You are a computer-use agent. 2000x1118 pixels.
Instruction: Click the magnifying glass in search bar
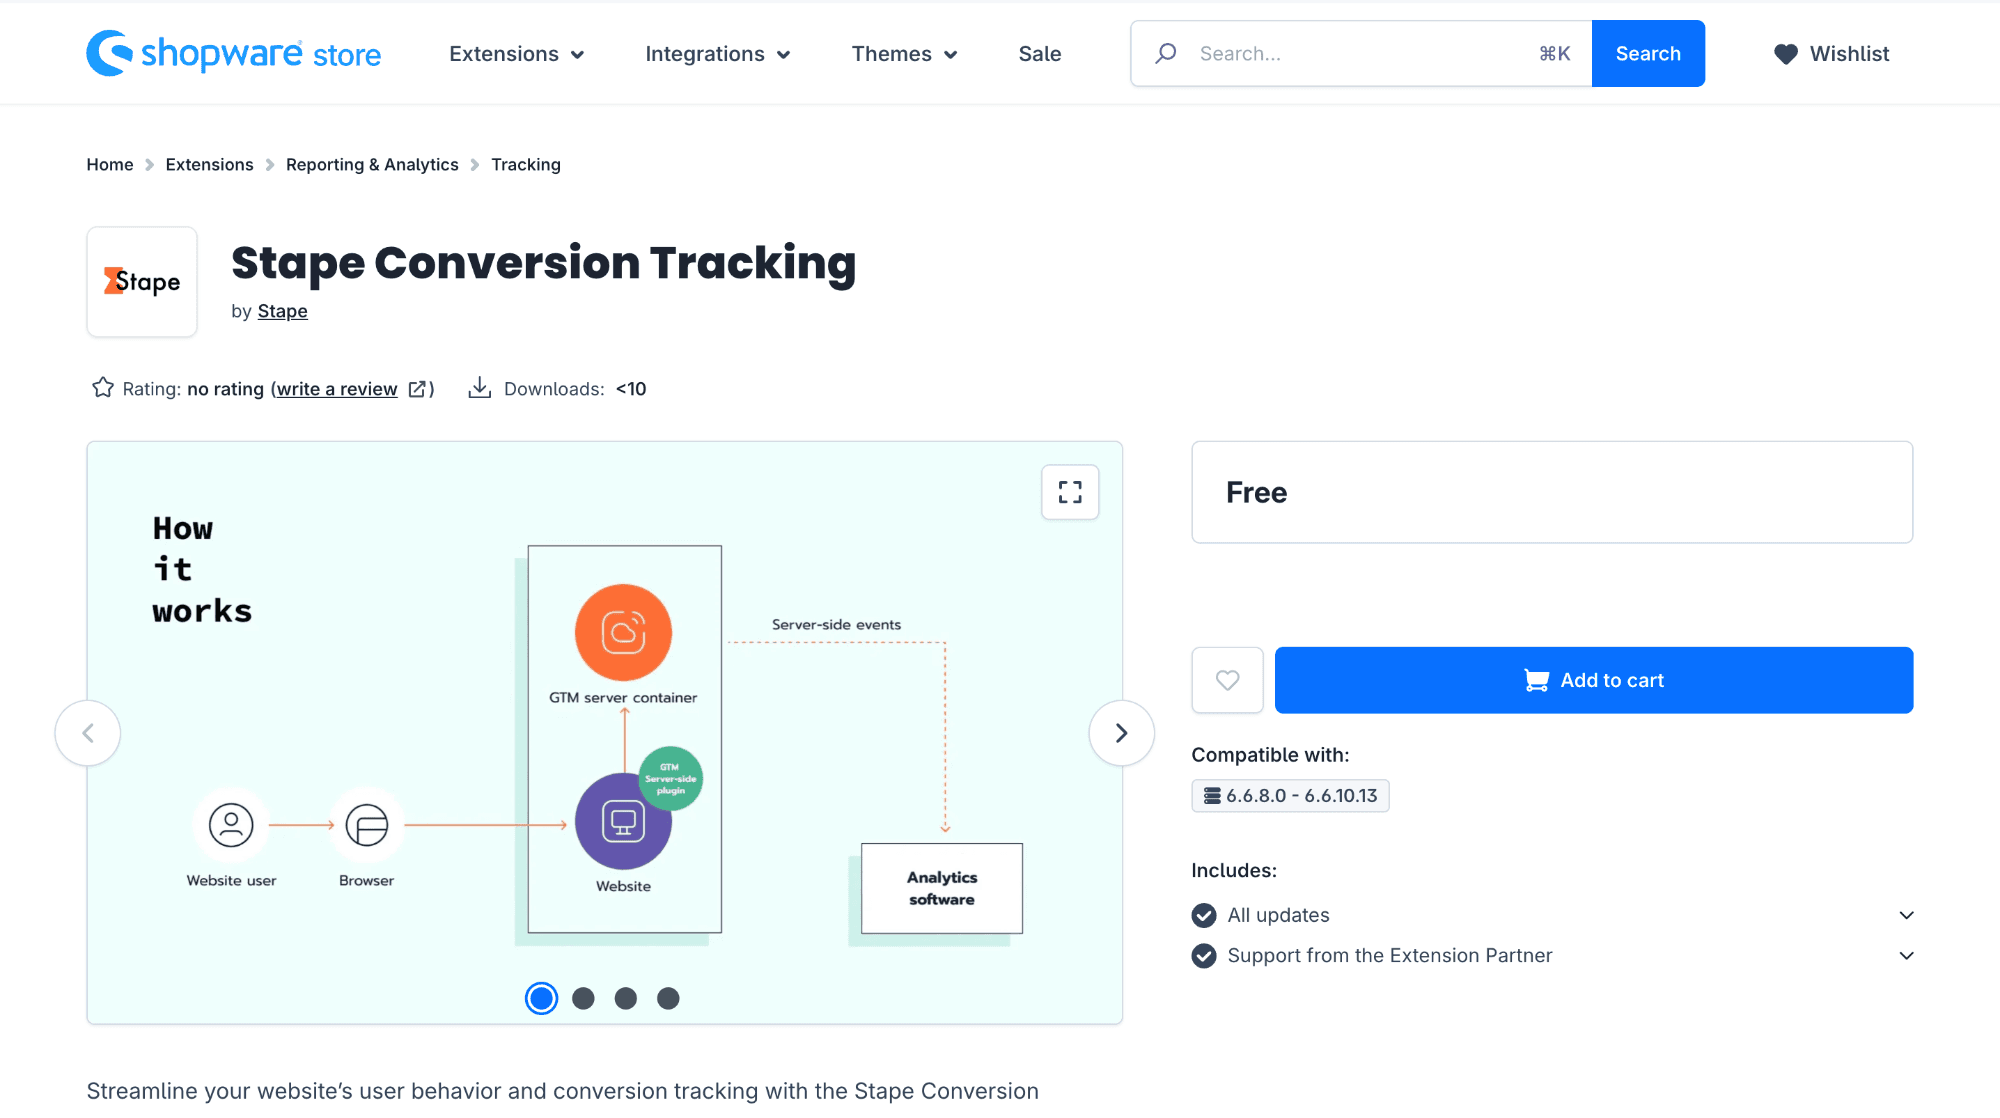(x=1165, y=53)
